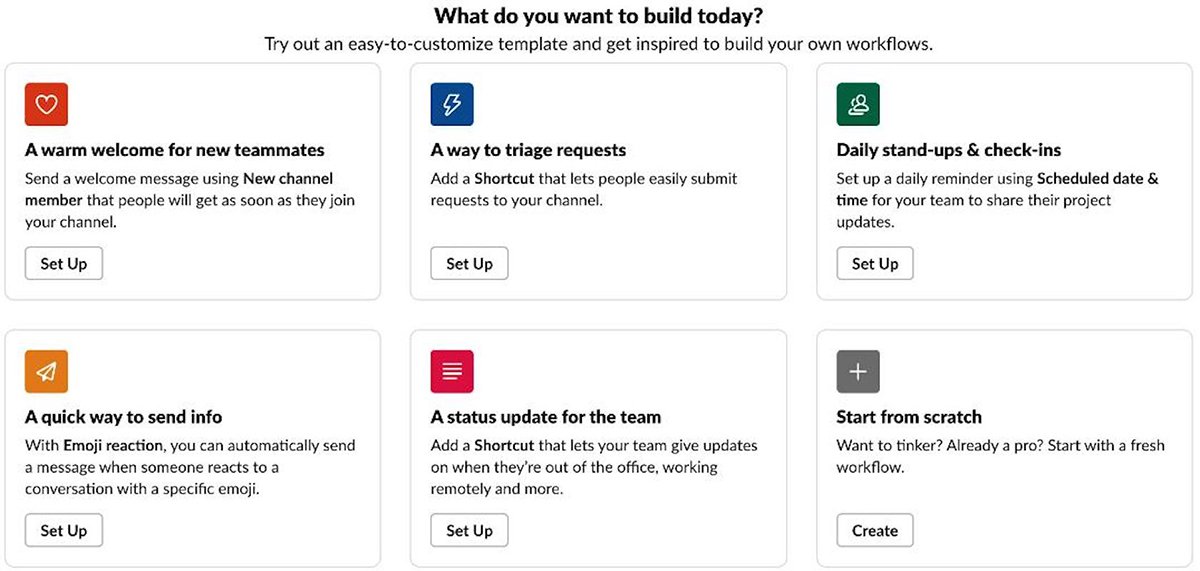Click the orange paper plane icon

tap(46, 371)
